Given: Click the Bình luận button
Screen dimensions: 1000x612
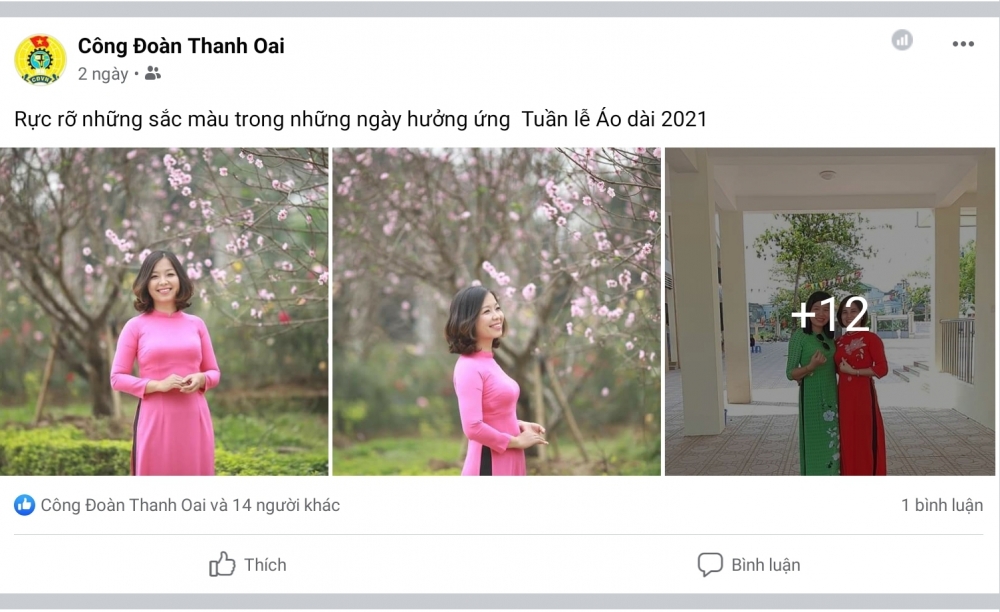Looking at the screenshot, I should [x=749, y=565].
